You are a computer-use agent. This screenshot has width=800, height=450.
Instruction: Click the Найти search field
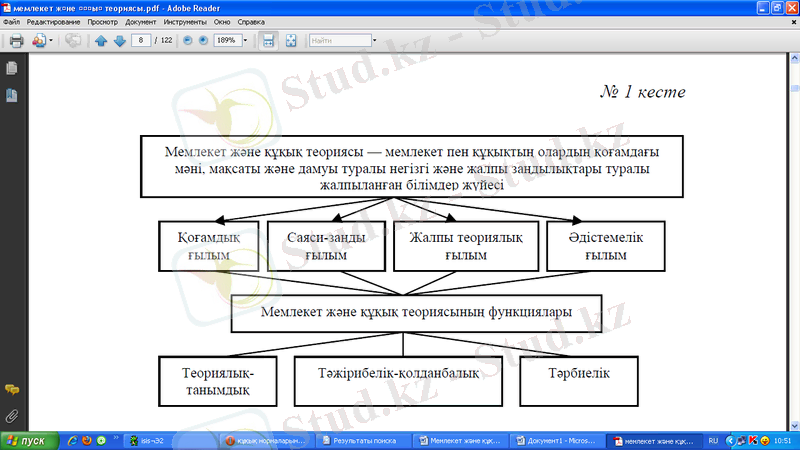(x=340, y=40)
